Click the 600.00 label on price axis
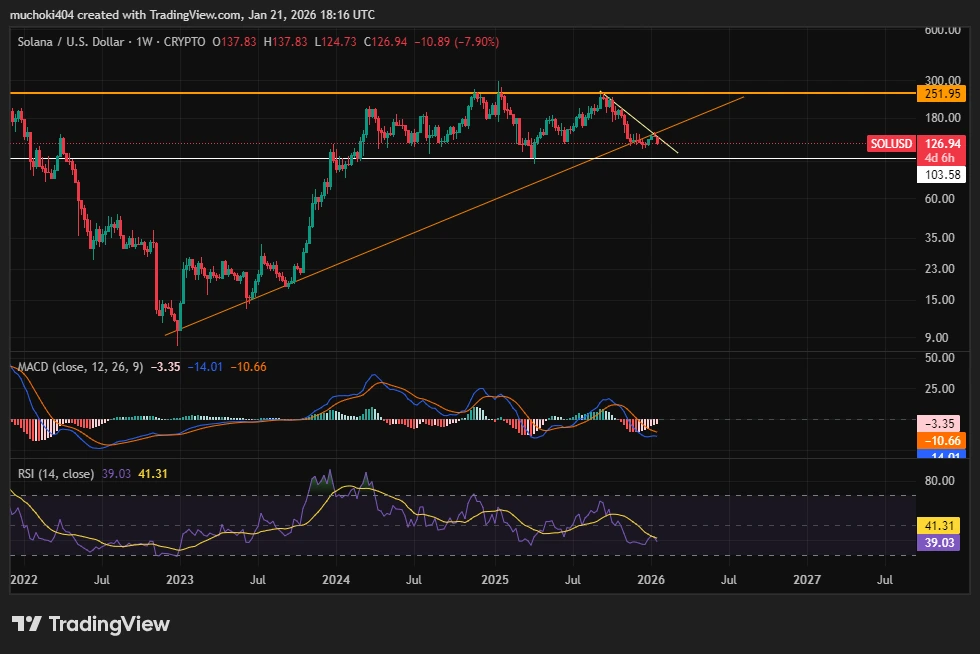The height and width of the screenshot is (654, 980). coord(941,30)
